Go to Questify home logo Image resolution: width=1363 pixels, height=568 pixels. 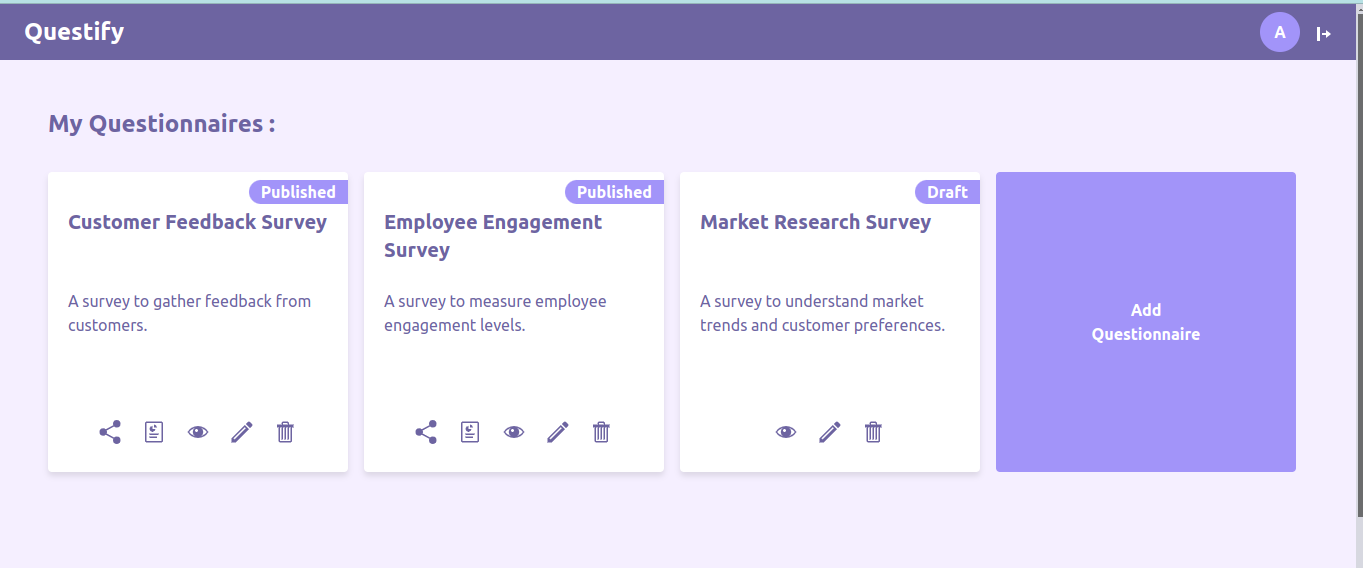click(75, 32)
